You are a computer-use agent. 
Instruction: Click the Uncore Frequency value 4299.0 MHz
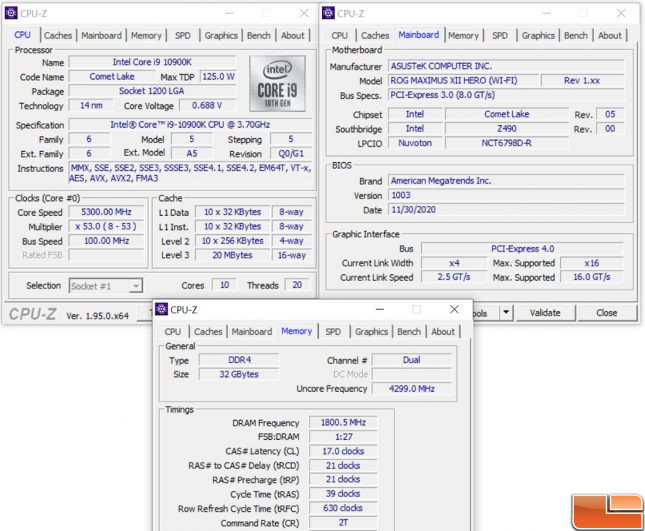click(412, 389)
